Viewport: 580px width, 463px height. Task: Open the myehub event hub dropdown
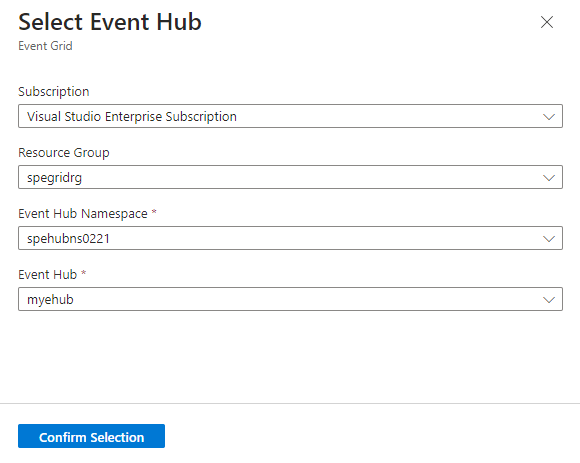pyautogui.click(x=290, y=299)
